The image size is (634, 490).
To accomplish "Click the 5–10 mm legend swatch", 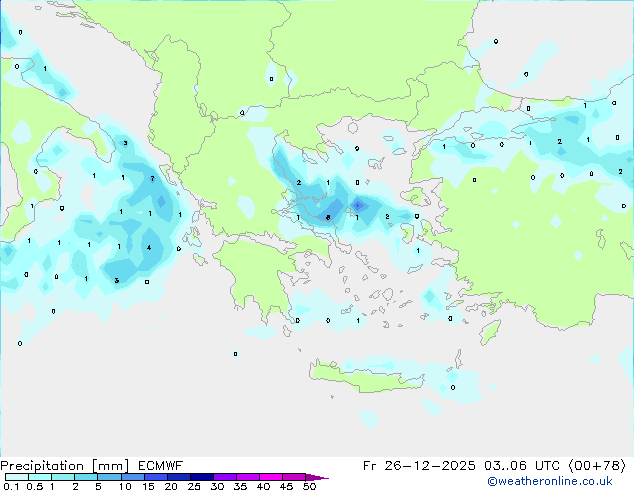I will pyautogui.click(x=109, y=477).
